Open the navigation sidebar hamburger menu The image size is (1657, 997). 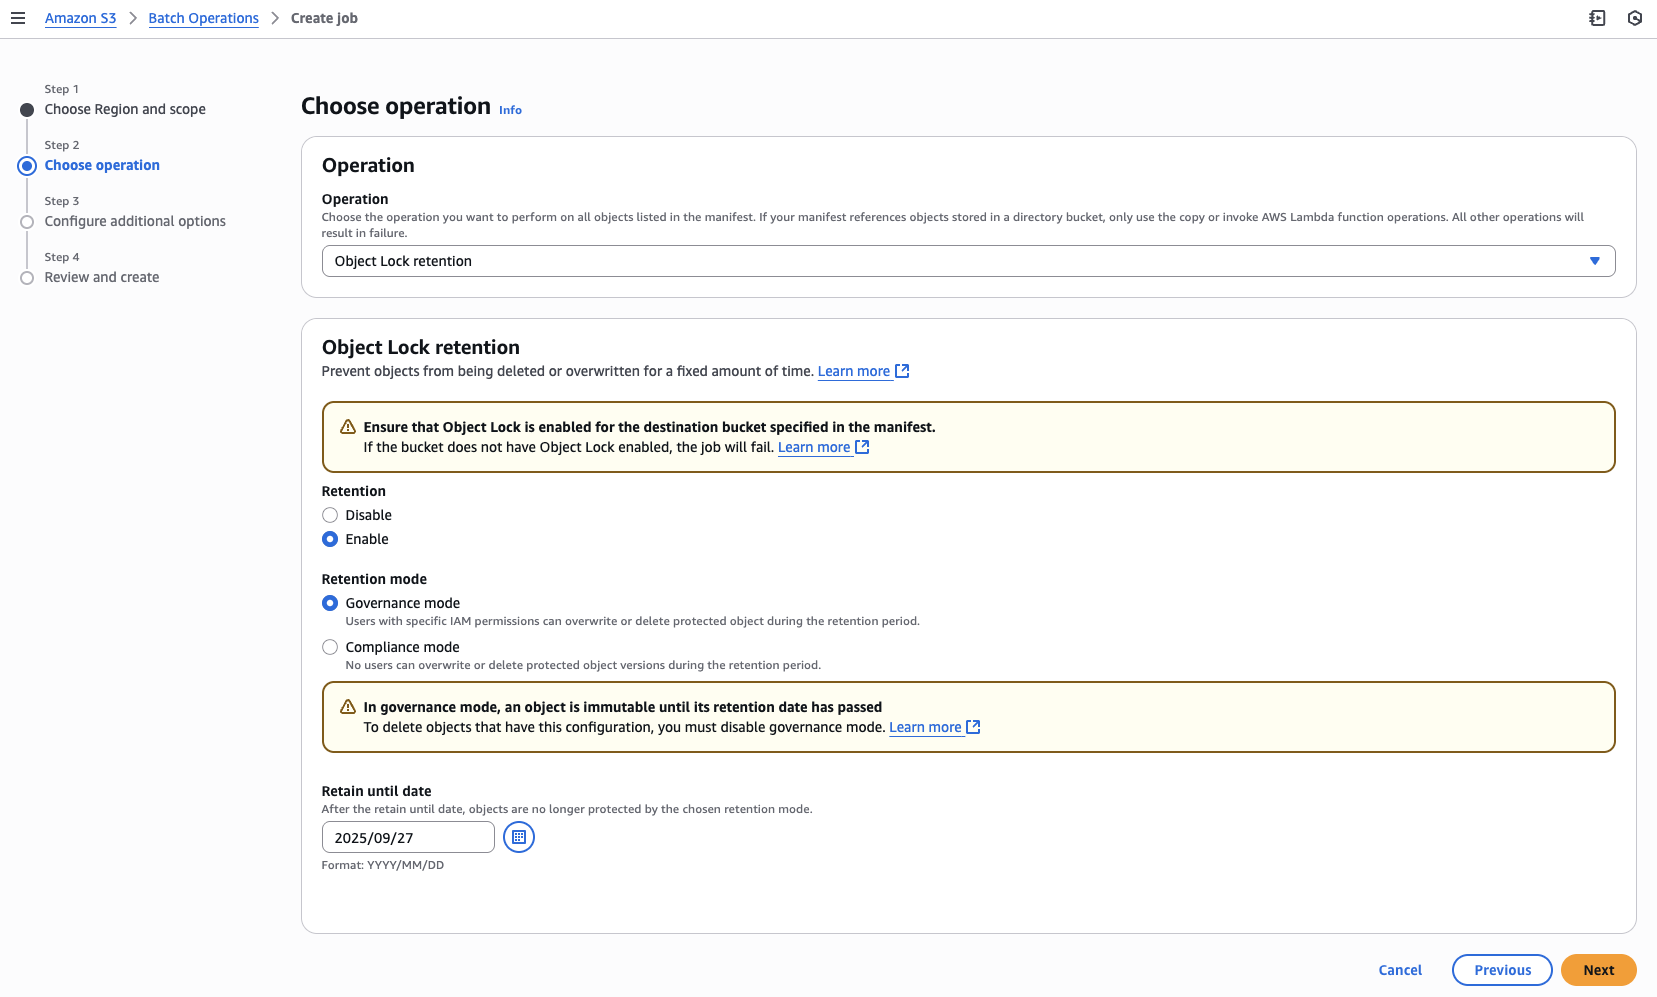(x=18, y=17)
